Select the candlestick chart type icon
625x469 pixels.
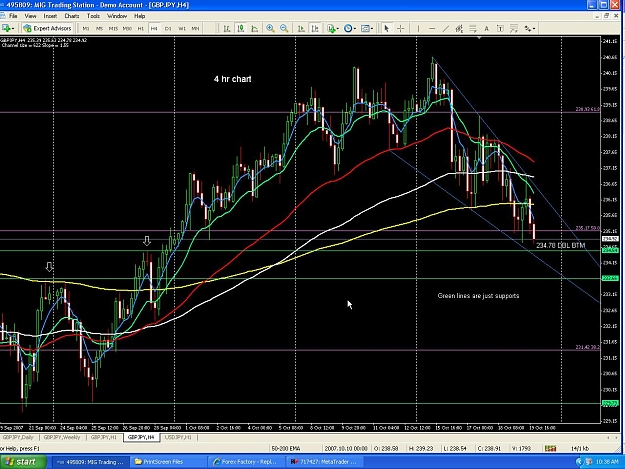coord(240,28)
